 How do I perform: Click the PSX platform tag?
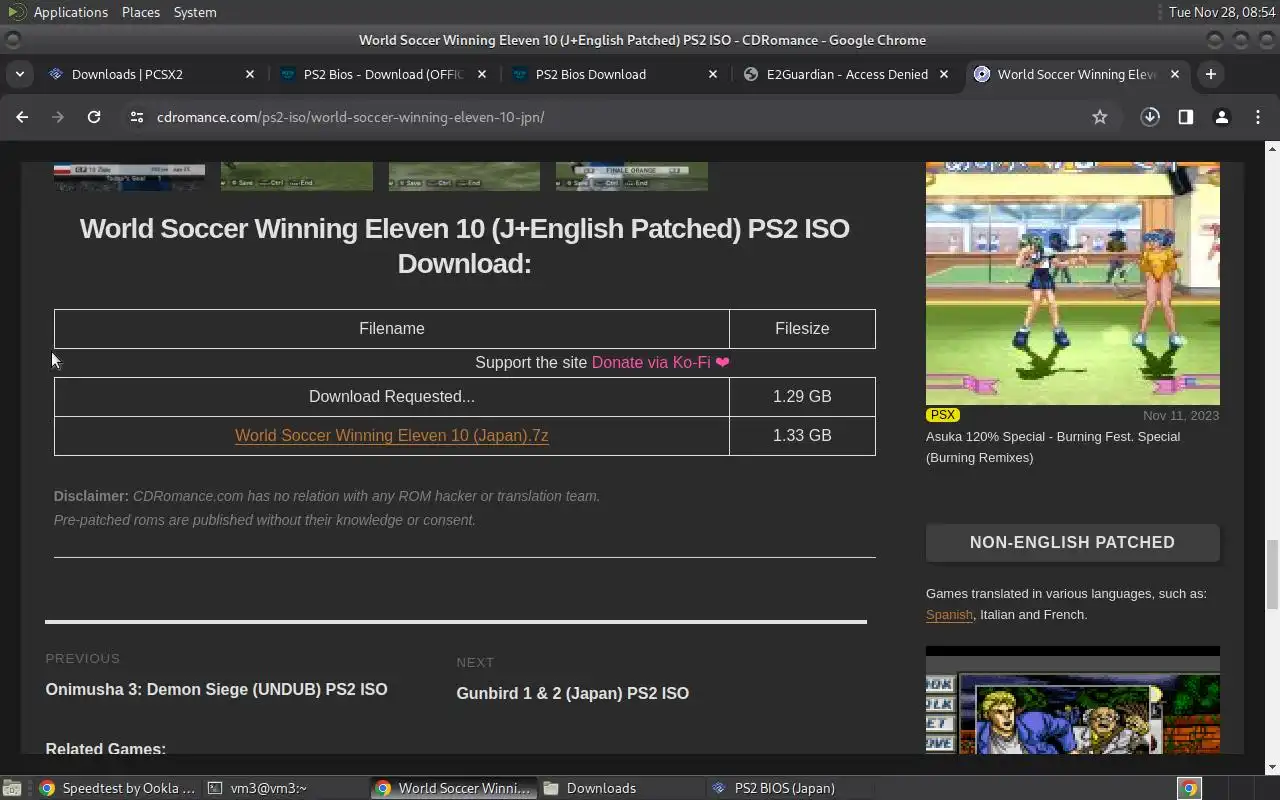[942, 415]
